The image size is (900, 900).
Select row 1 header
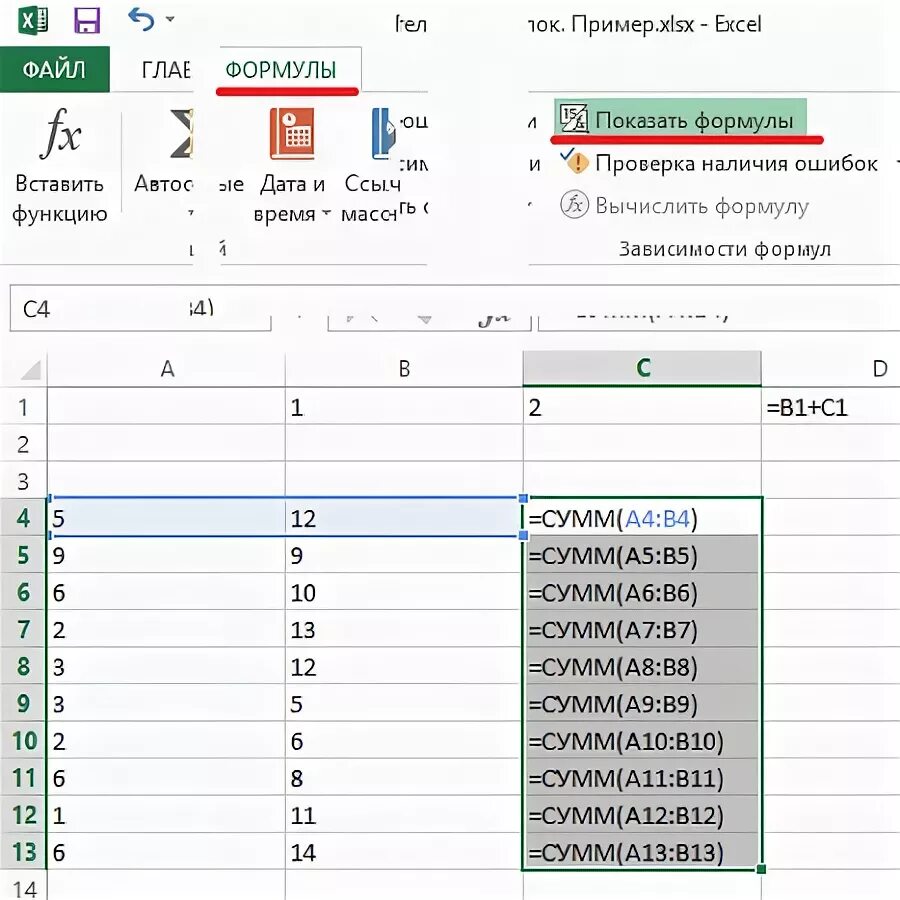pyautogui.click(x=23, y=407)
